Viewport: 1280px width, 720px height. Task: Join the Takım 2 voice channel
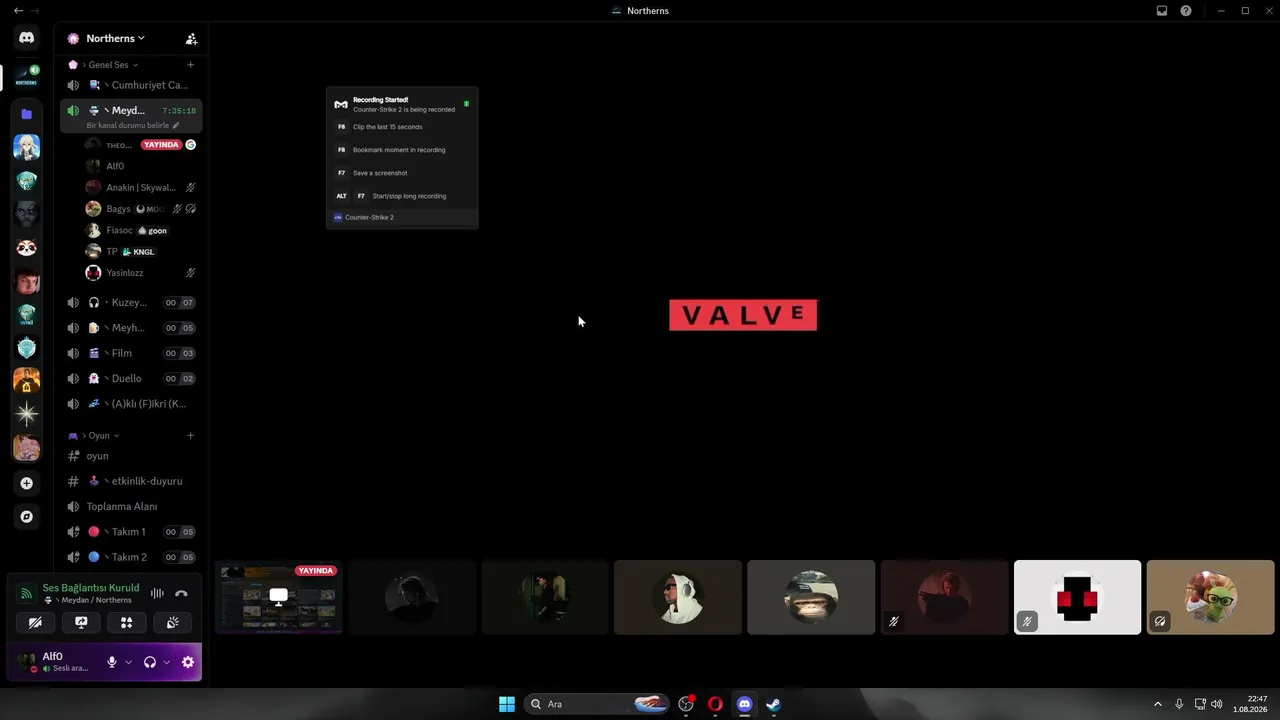[x=130, y=557]
